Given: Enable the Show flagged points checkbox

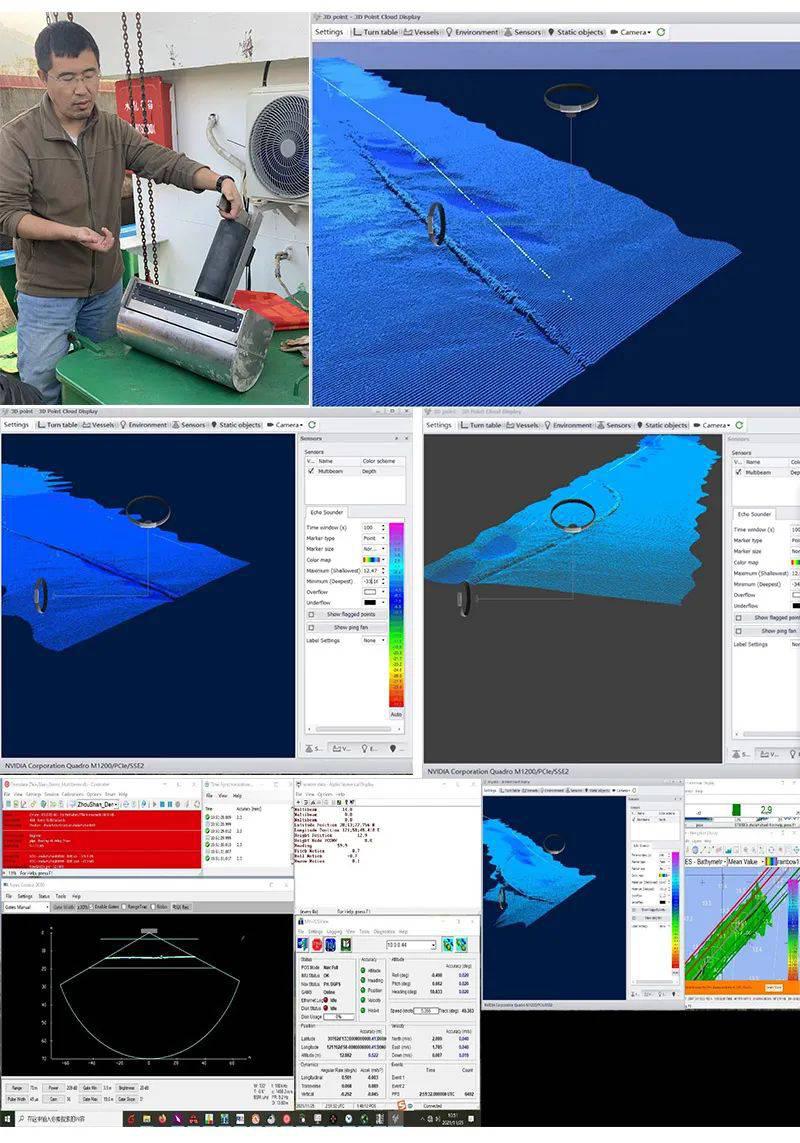Looking at the screenshot, I should tap(311, 614).
